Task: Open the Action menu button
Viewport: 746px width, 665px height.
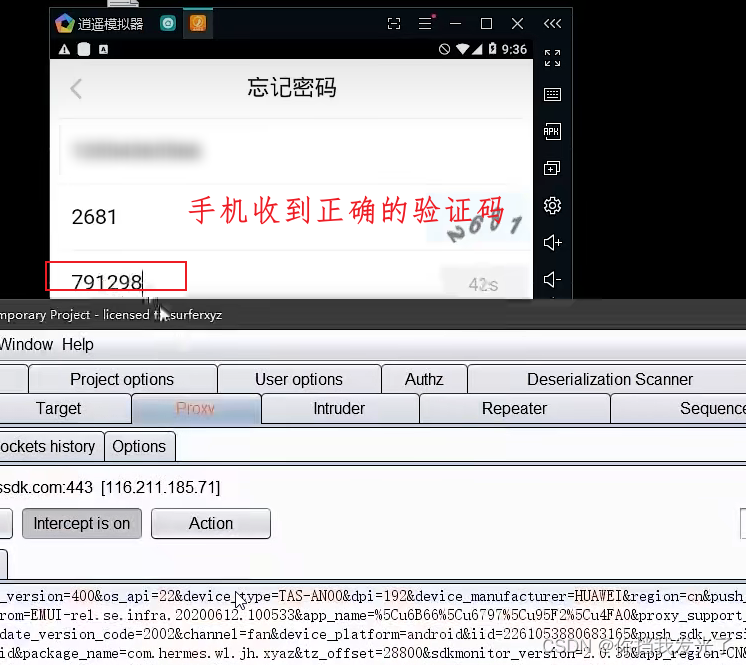Action: click(211, 523)
